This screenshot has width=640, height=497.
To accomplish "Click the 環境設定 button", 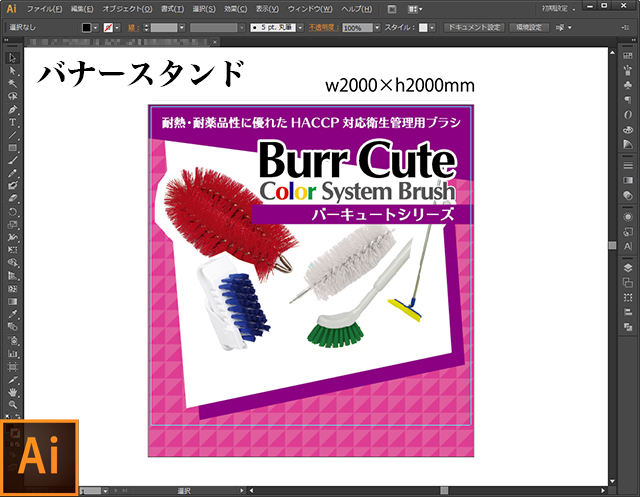I will 529,27.
